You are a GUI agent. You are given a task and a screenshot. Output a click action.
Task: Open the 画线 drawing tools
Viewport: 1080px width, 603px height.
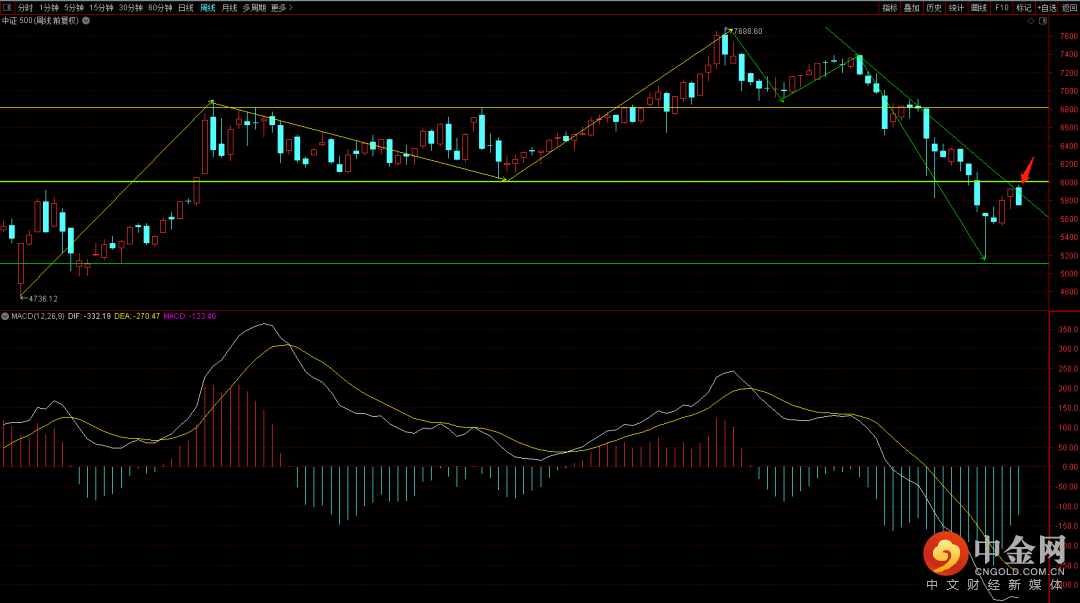979,7
